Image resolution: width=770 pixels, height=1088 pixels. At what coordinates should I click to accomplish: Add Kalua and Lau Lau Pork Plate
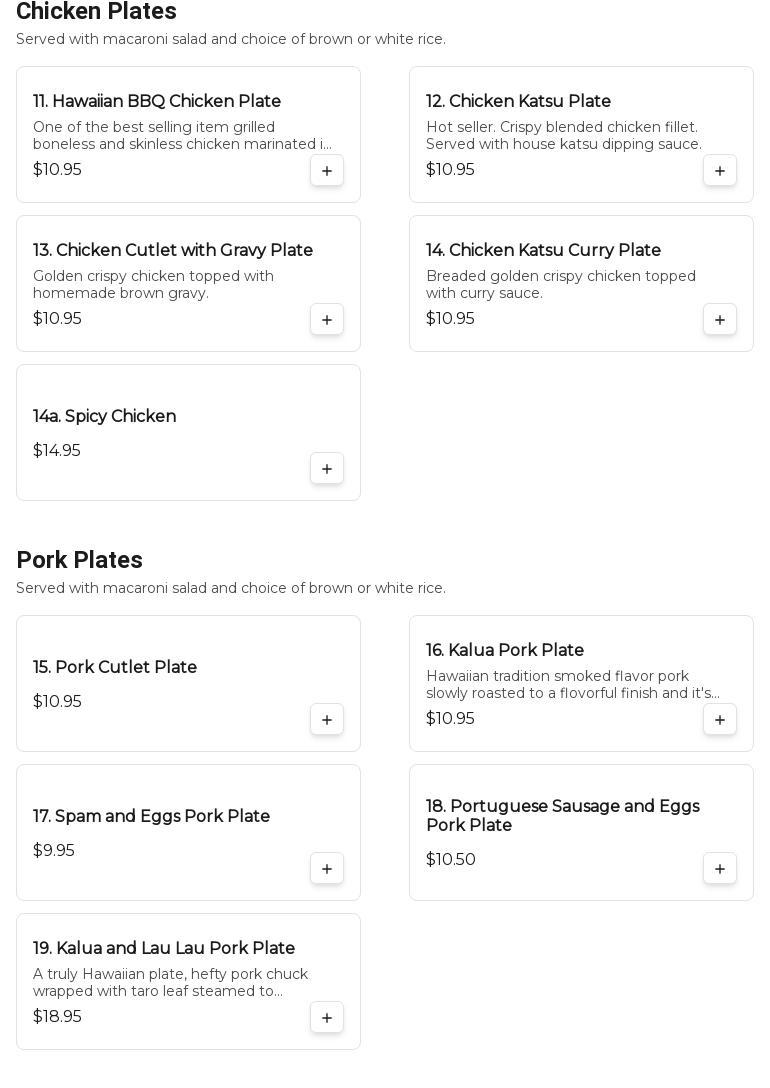pos(327,1018)
